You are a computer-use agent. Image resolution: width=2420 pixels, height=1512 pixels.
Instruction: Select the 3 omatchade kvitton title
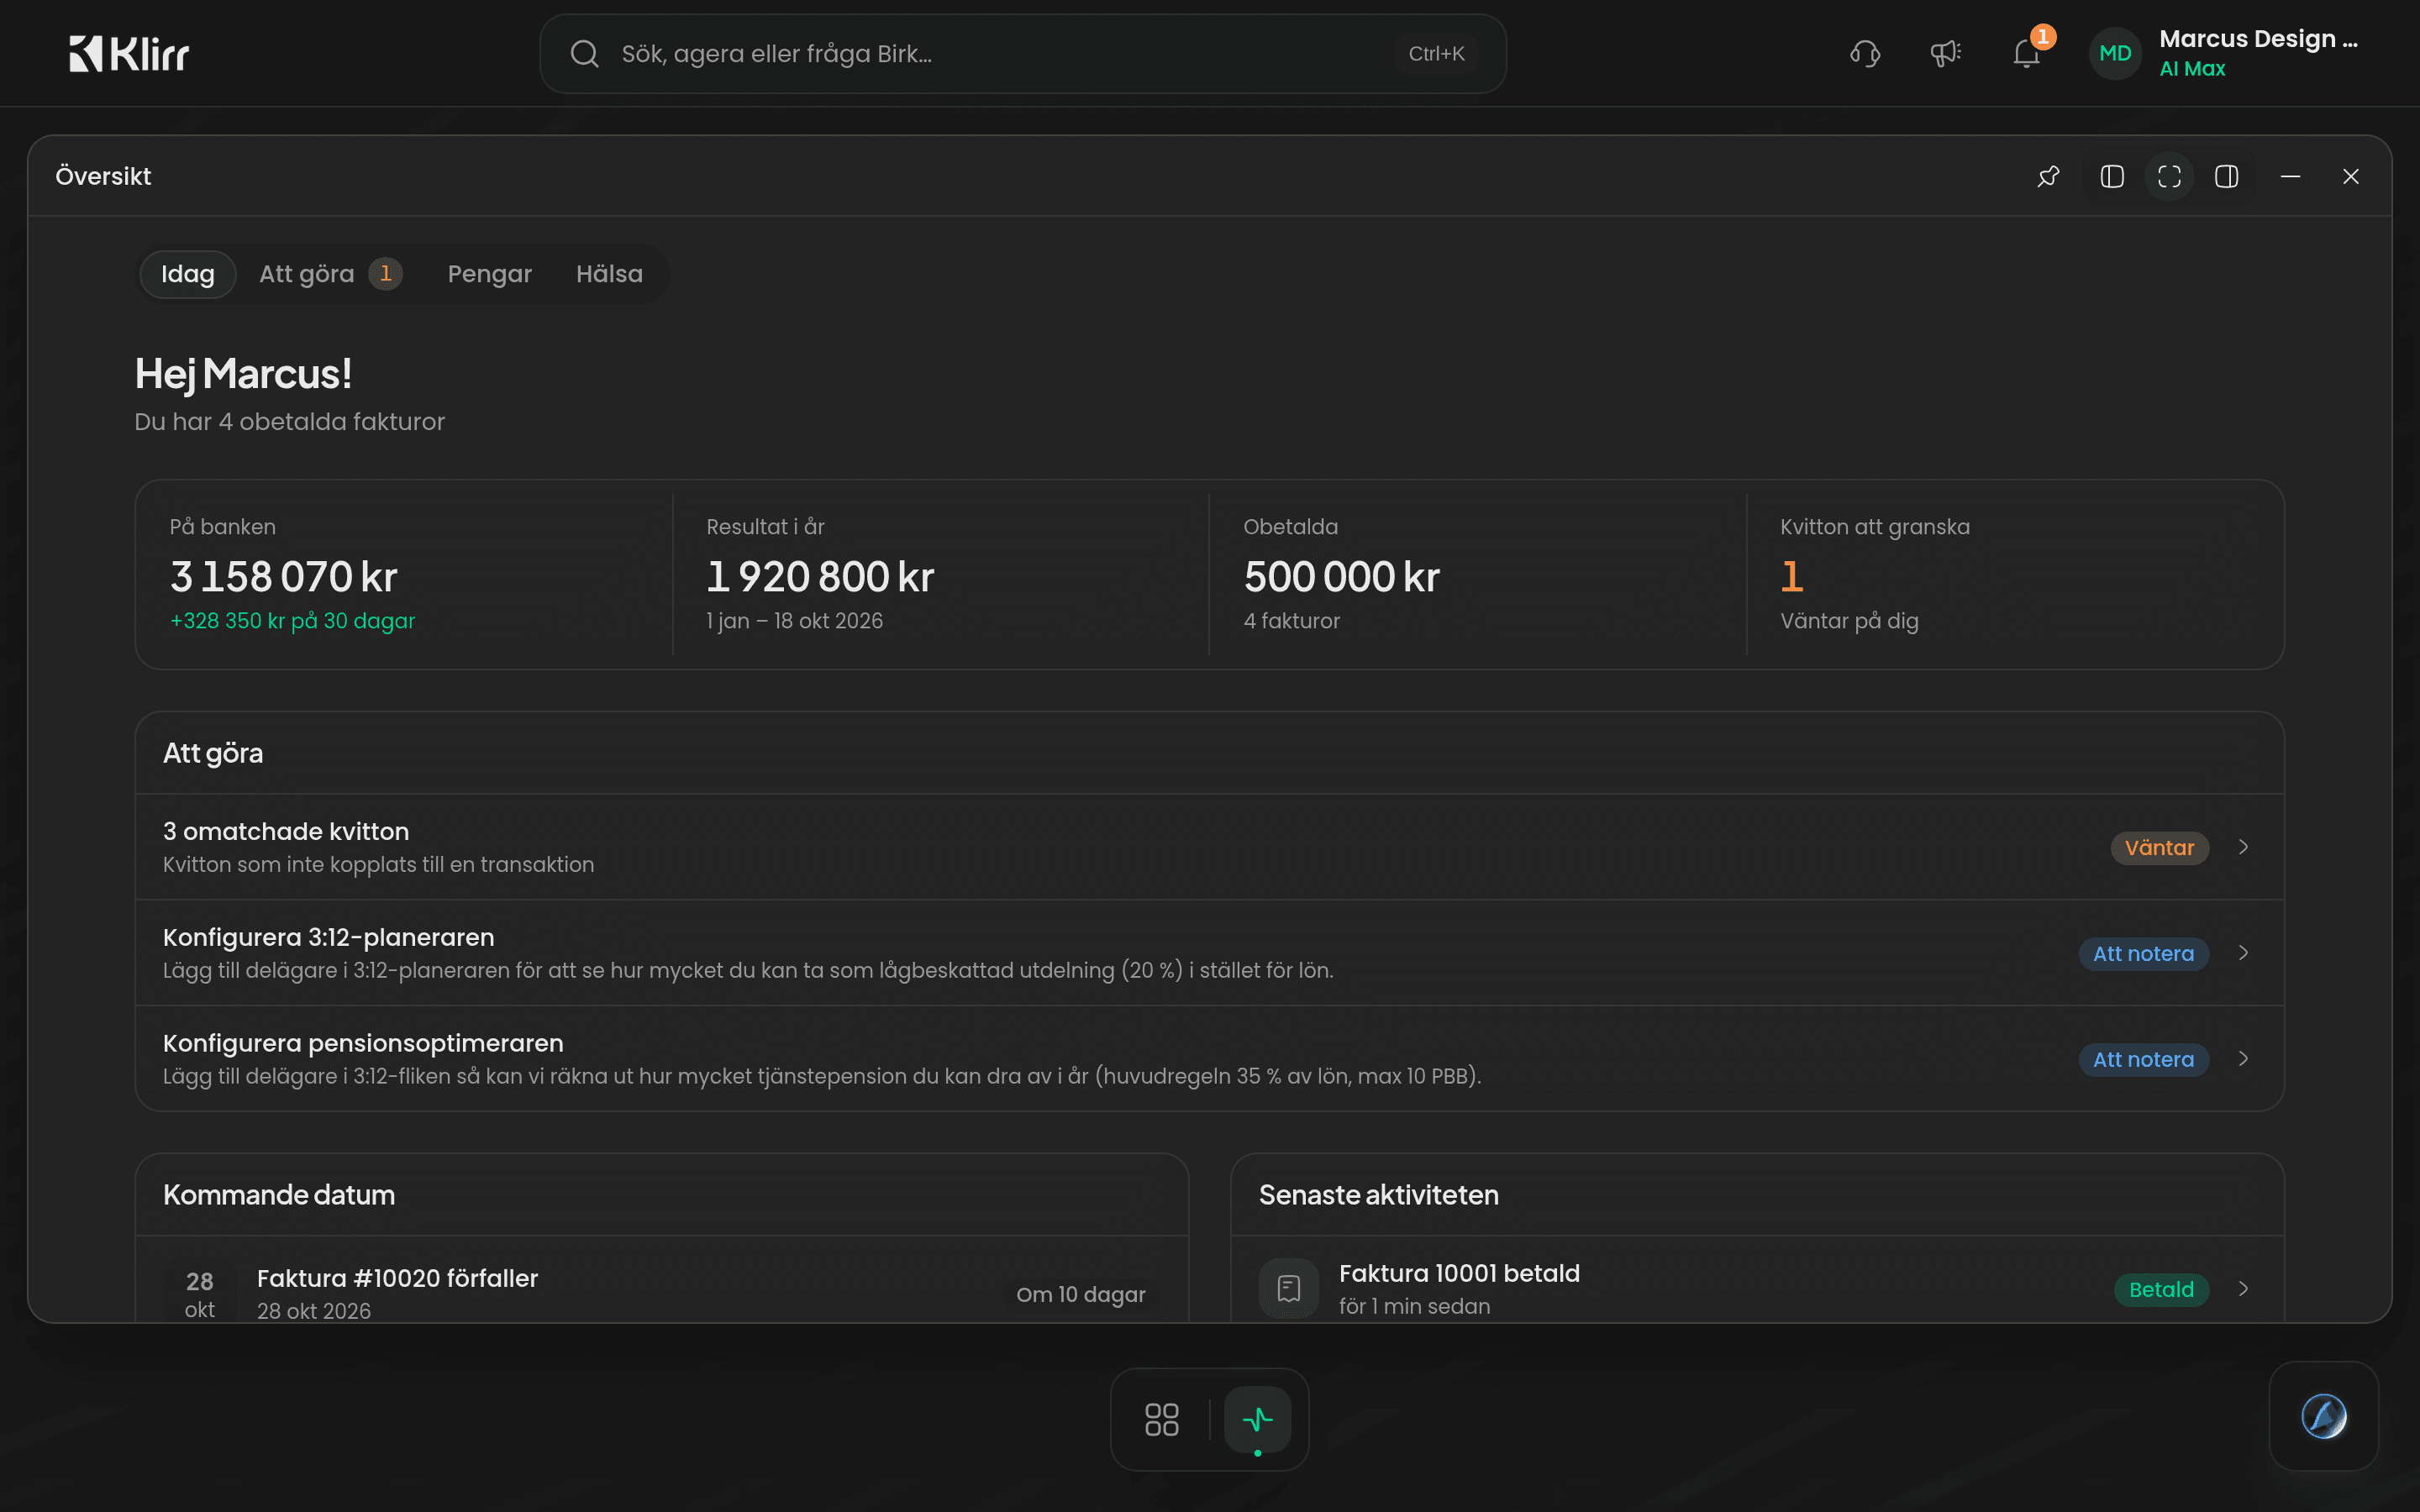(286, 832)
